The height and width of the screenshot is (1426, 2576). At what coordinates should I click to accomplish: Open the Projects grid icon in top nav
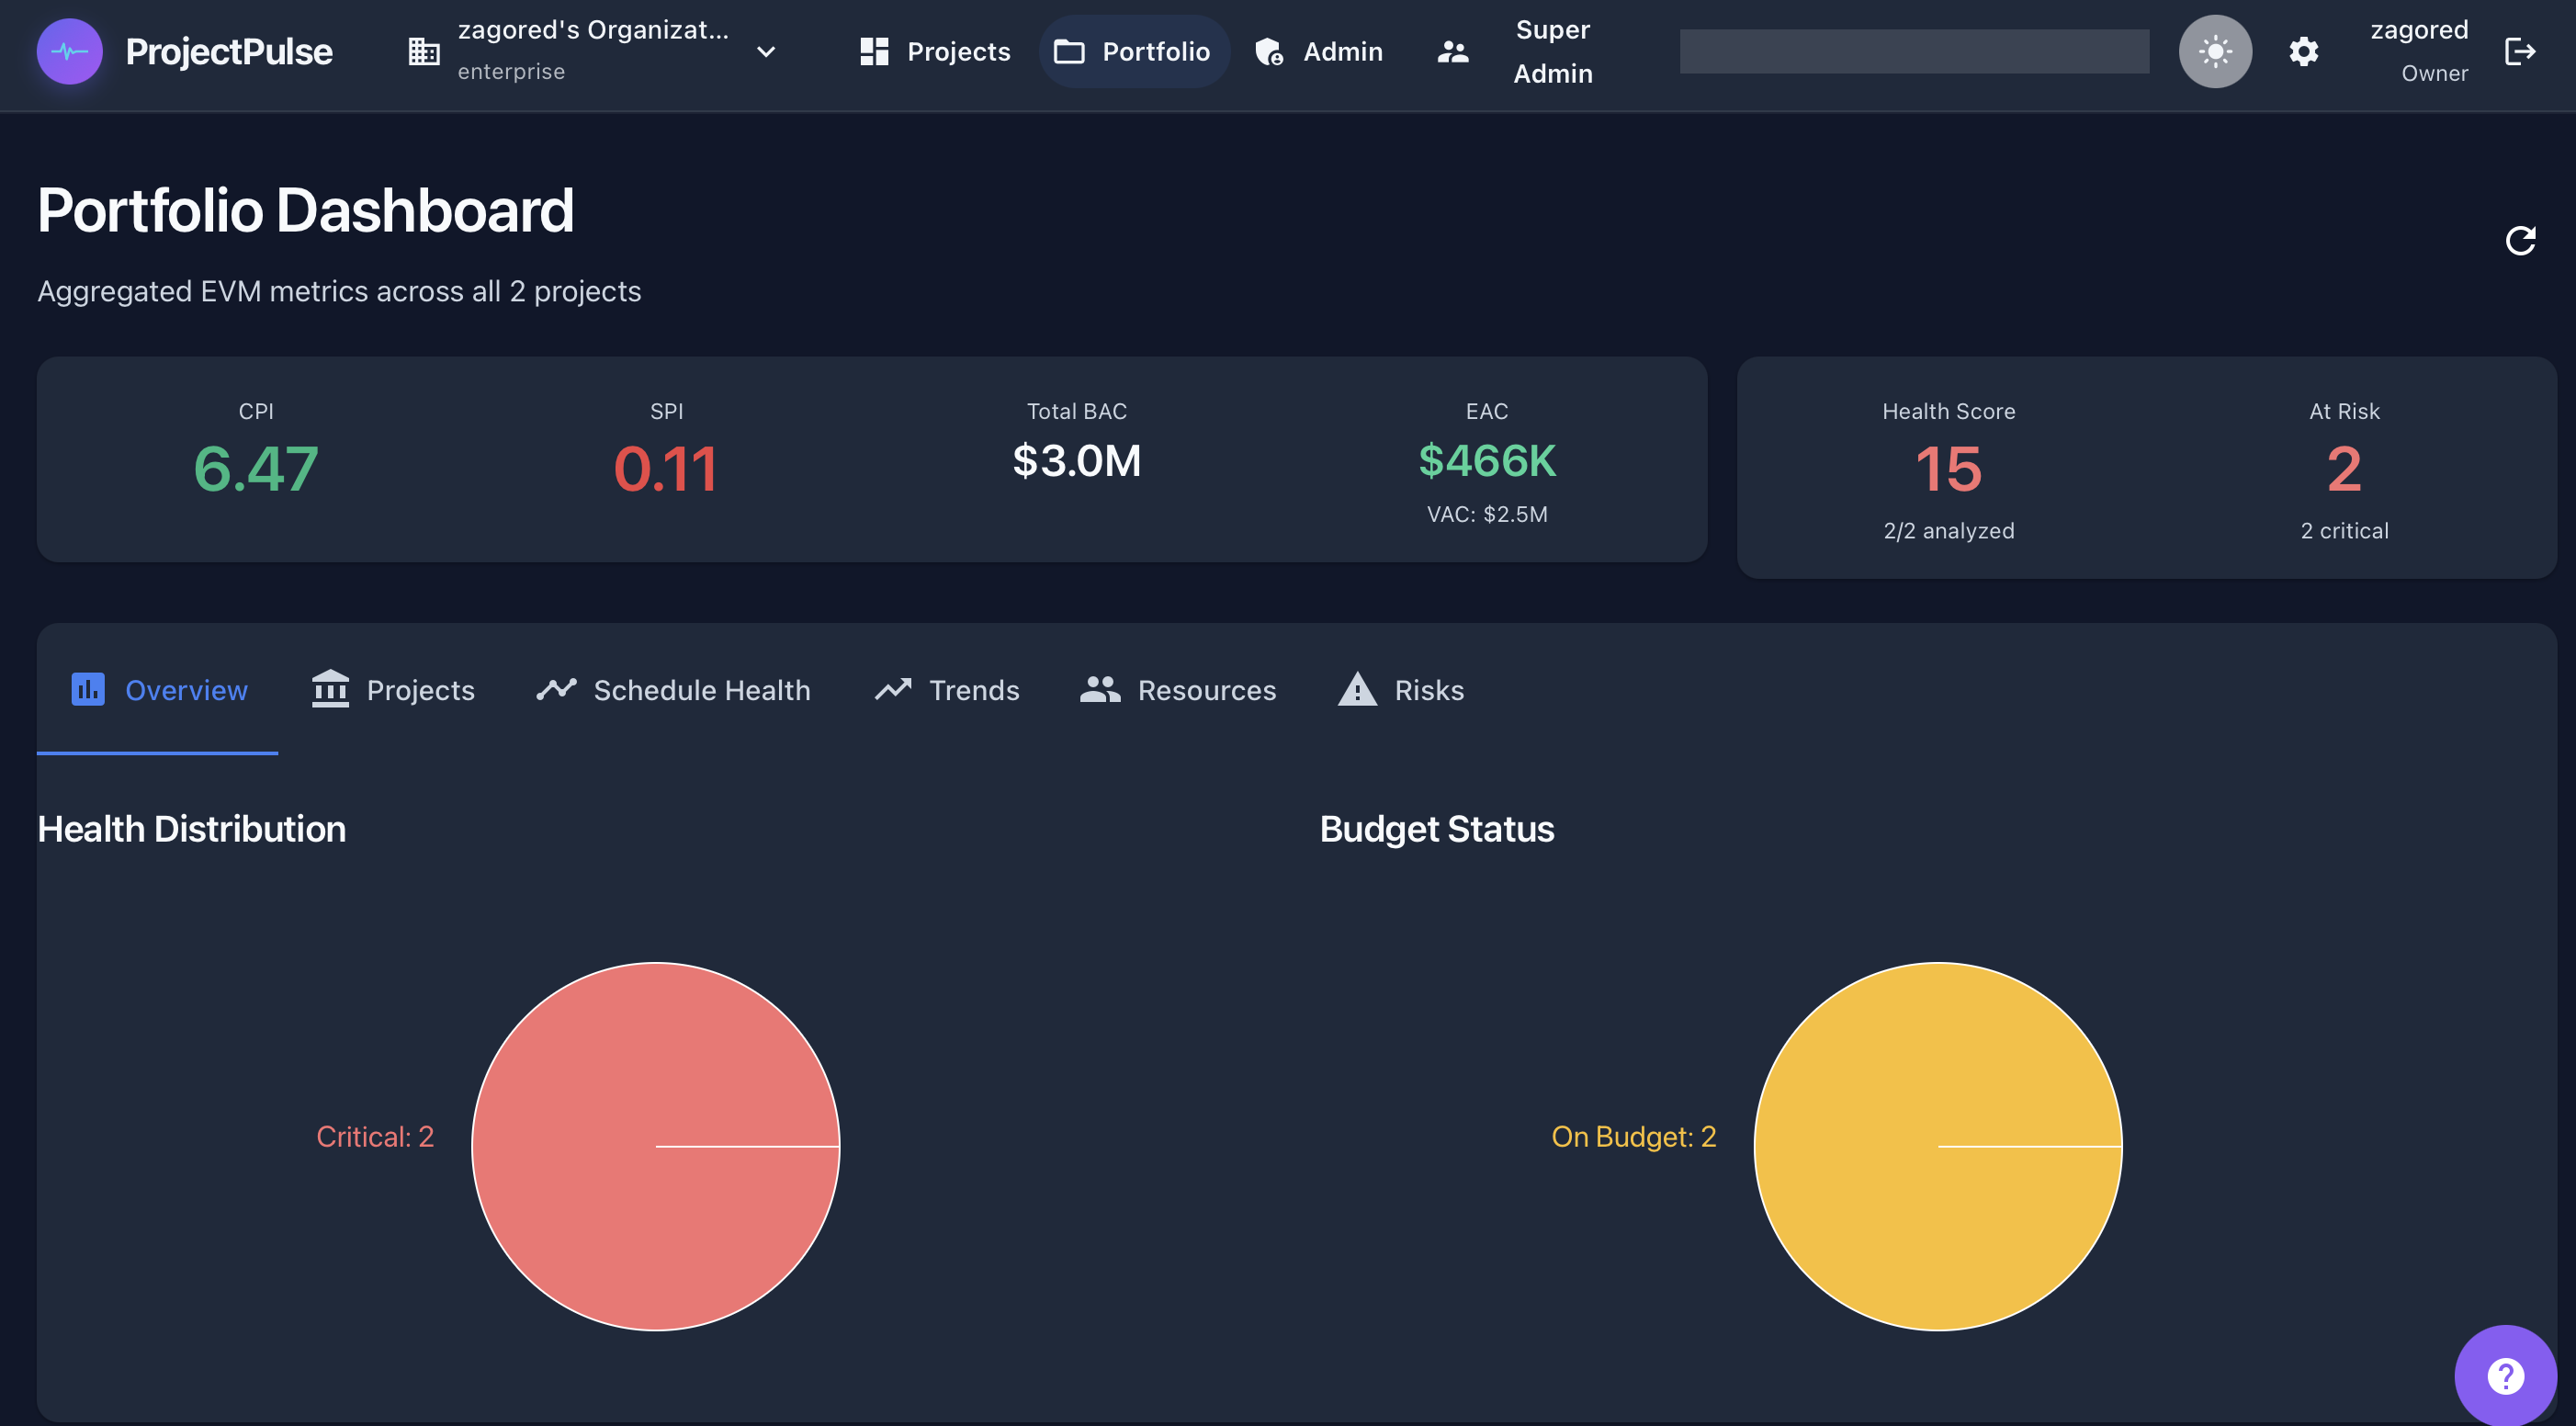[x=873, y=51]
